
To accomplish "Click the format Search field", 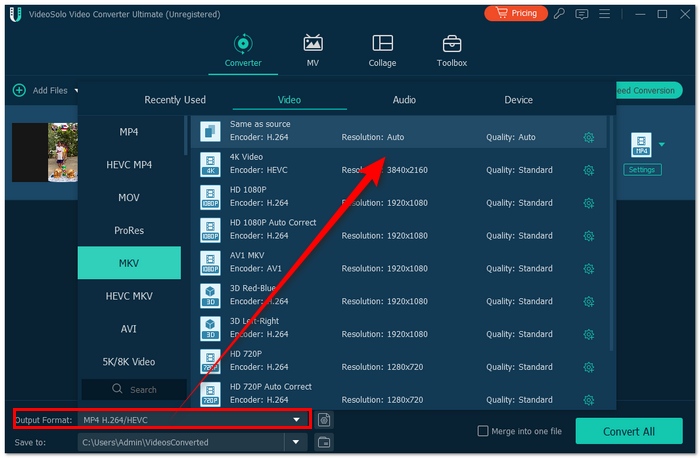I will (x=134, y=389).
